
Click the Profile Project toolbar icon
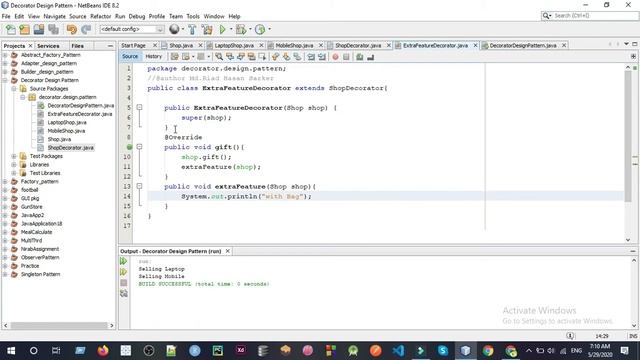click(260, 29)
